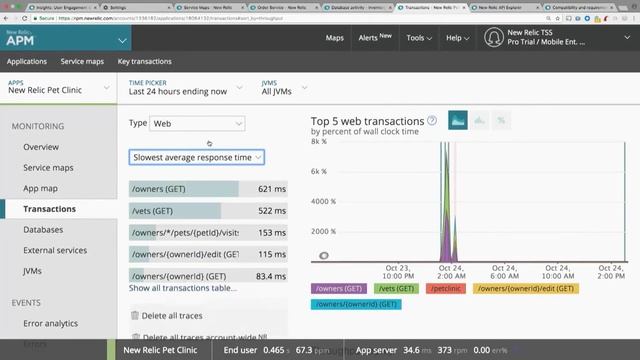The height and width of the screenshot is (360, 640).
Task: Open the Apps selector showing New Relic Pet Clinic
Action: coord(58,87)
